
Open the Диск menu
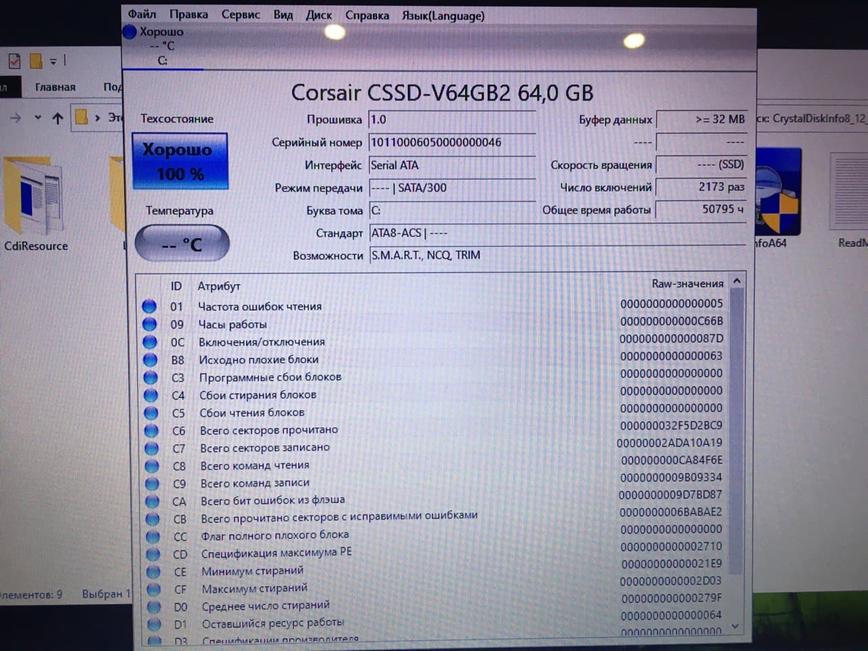pyautogui.click(x=319, y=16)
